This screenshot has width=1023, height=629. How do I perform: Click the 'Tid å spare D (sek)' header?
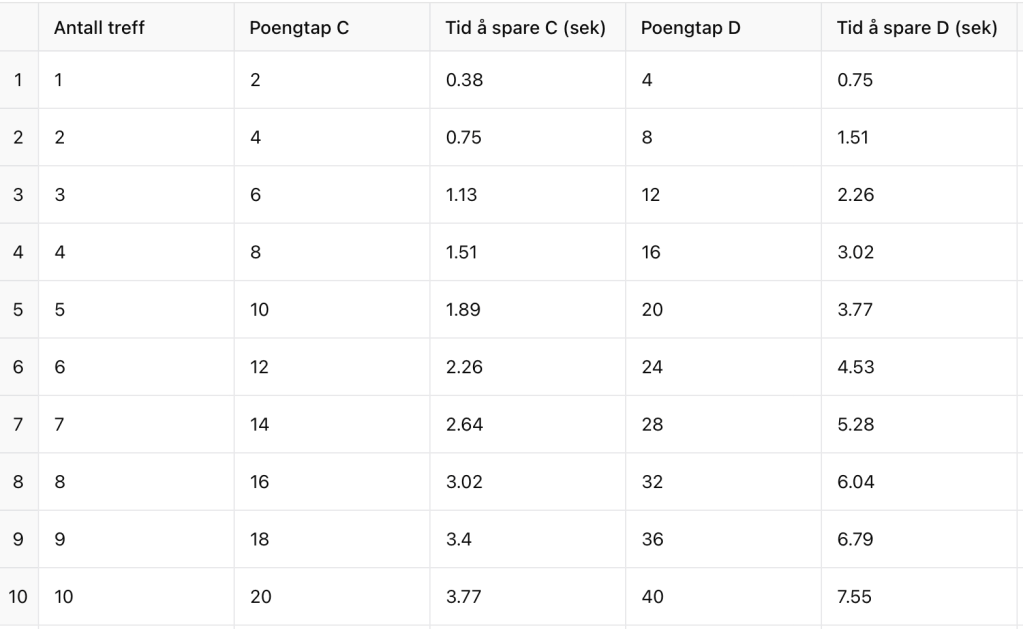(916, 28)
